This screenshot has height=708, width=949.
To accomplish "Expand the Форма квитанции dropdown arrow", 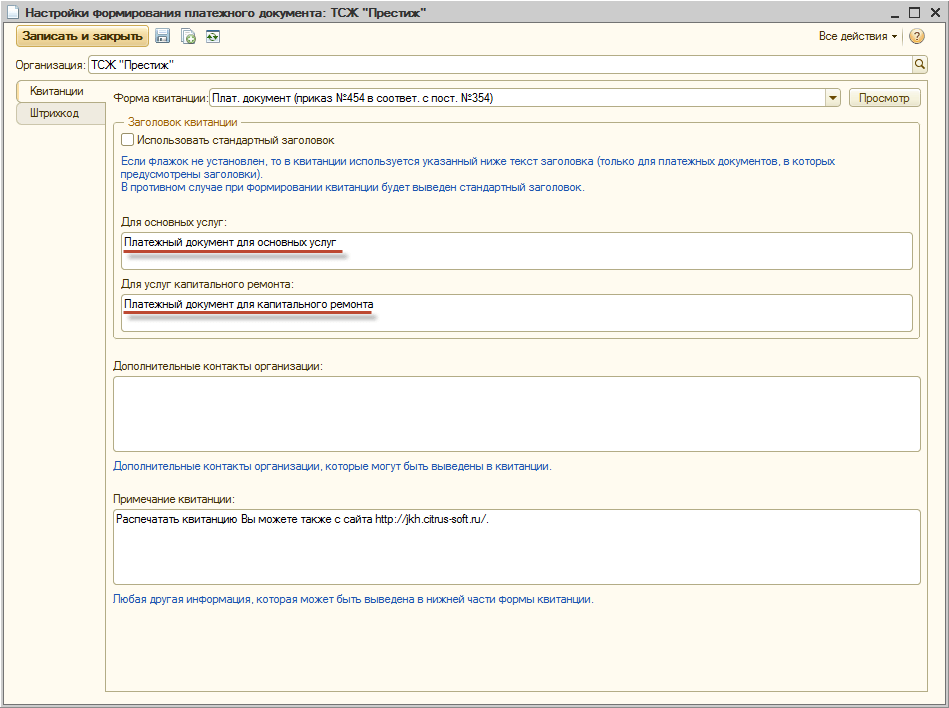I will point(833,97).
